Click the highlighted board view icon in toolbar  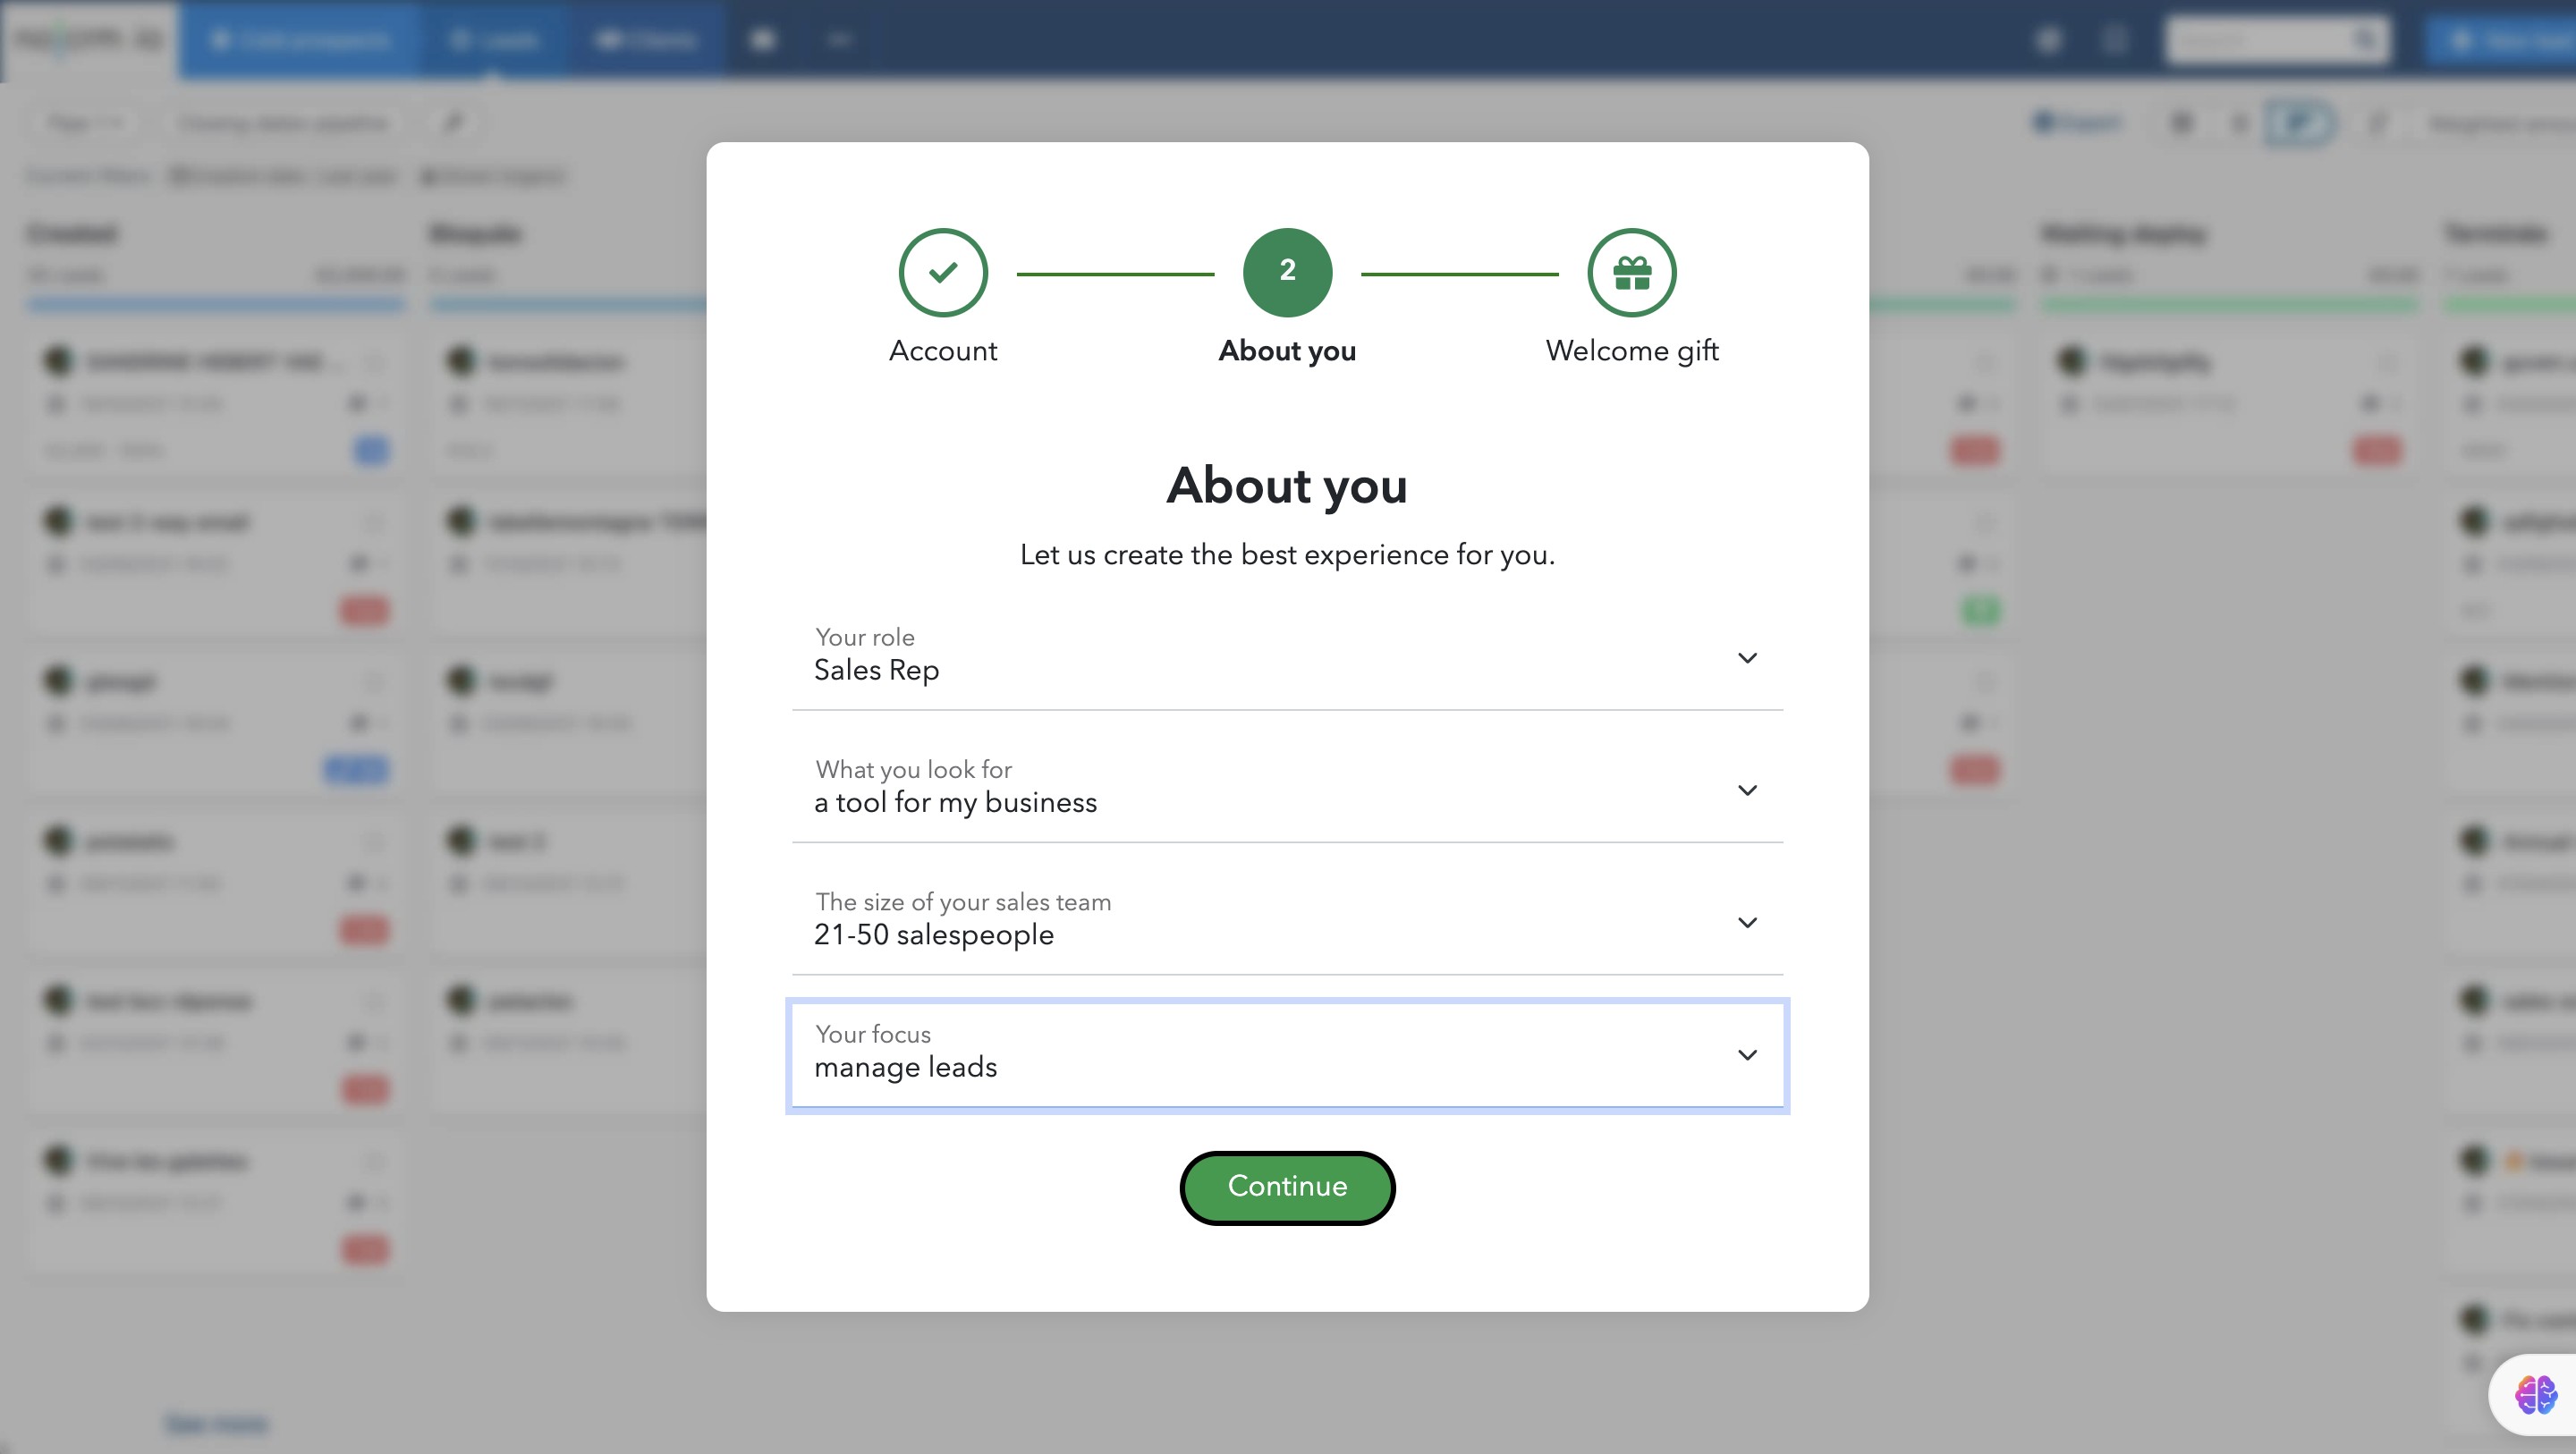tap(2299, 123)
